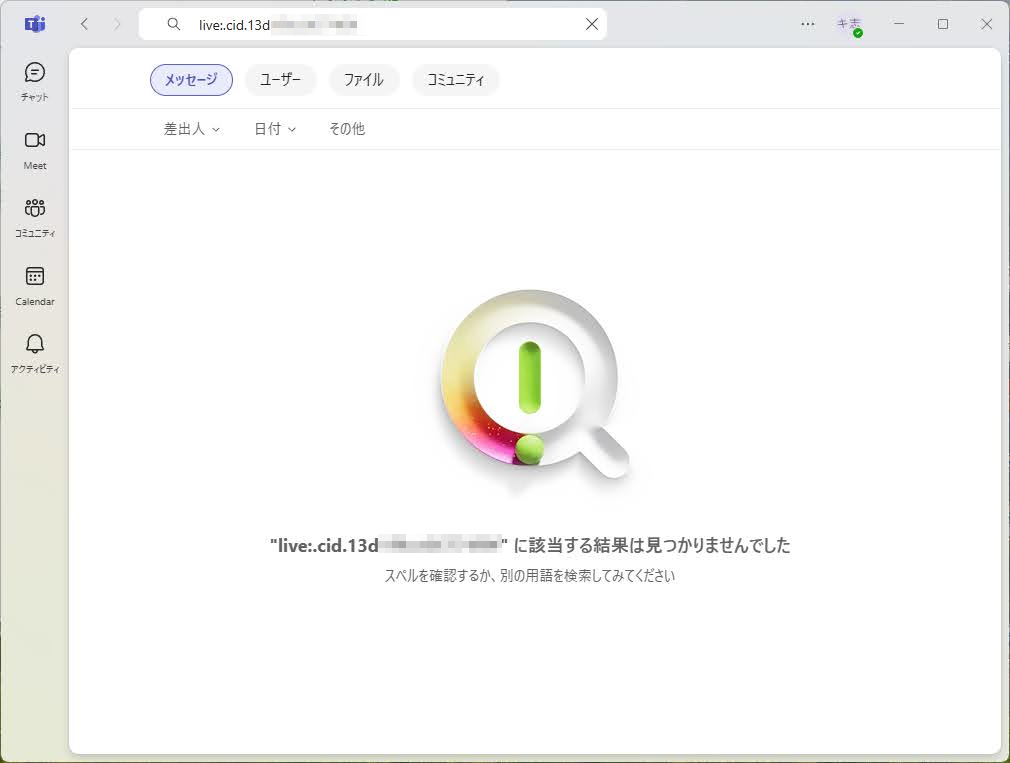Open the その他 more filters option
1010x763 pixels.
[x=347, y=129]
